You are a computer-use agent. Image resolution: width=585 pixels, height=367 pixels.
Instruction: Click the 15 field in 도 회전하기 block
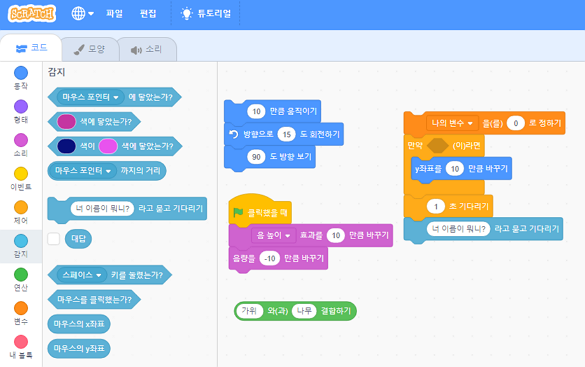287,134
